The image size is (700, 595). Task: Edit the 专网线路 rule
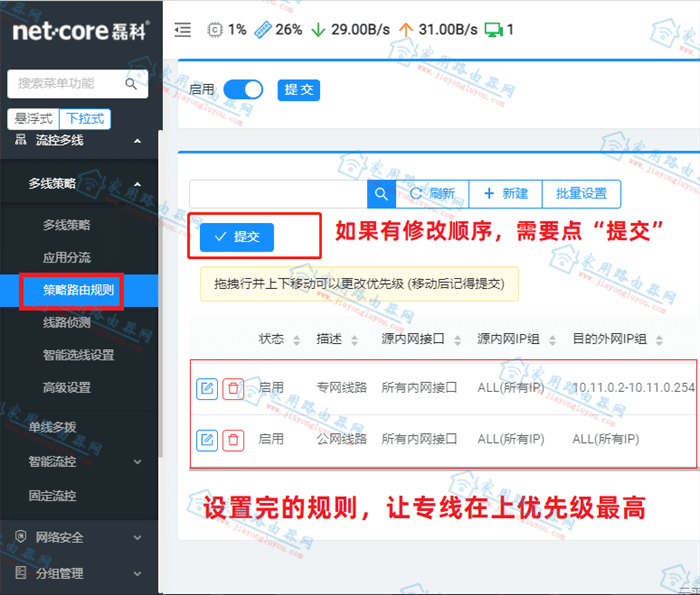tap(207, 388)
